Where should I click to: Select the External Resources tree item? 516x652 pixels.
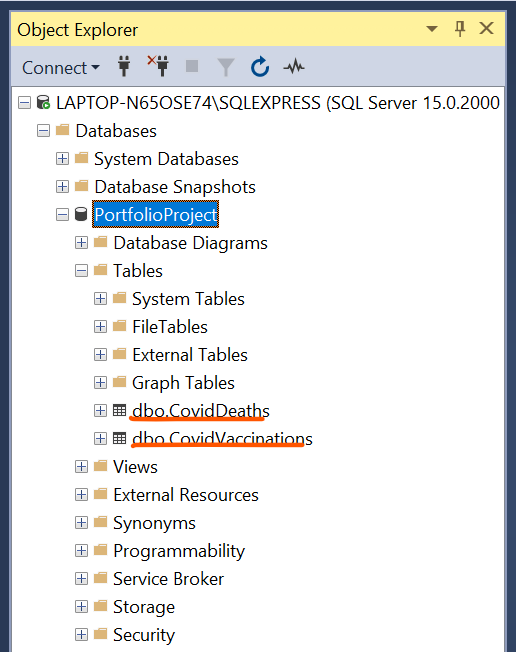click(186, 495)
